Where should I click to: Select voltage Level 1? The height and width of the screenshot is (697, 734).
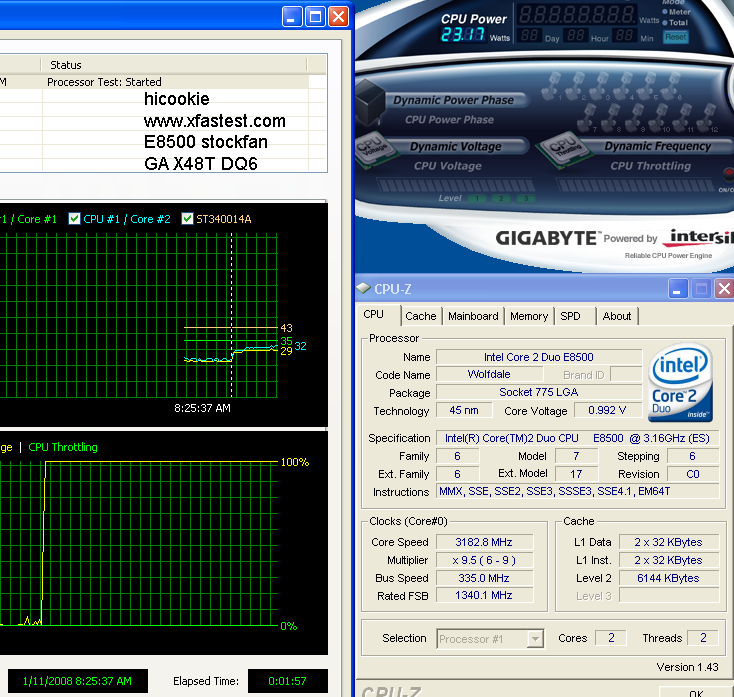tap(477, 198)
